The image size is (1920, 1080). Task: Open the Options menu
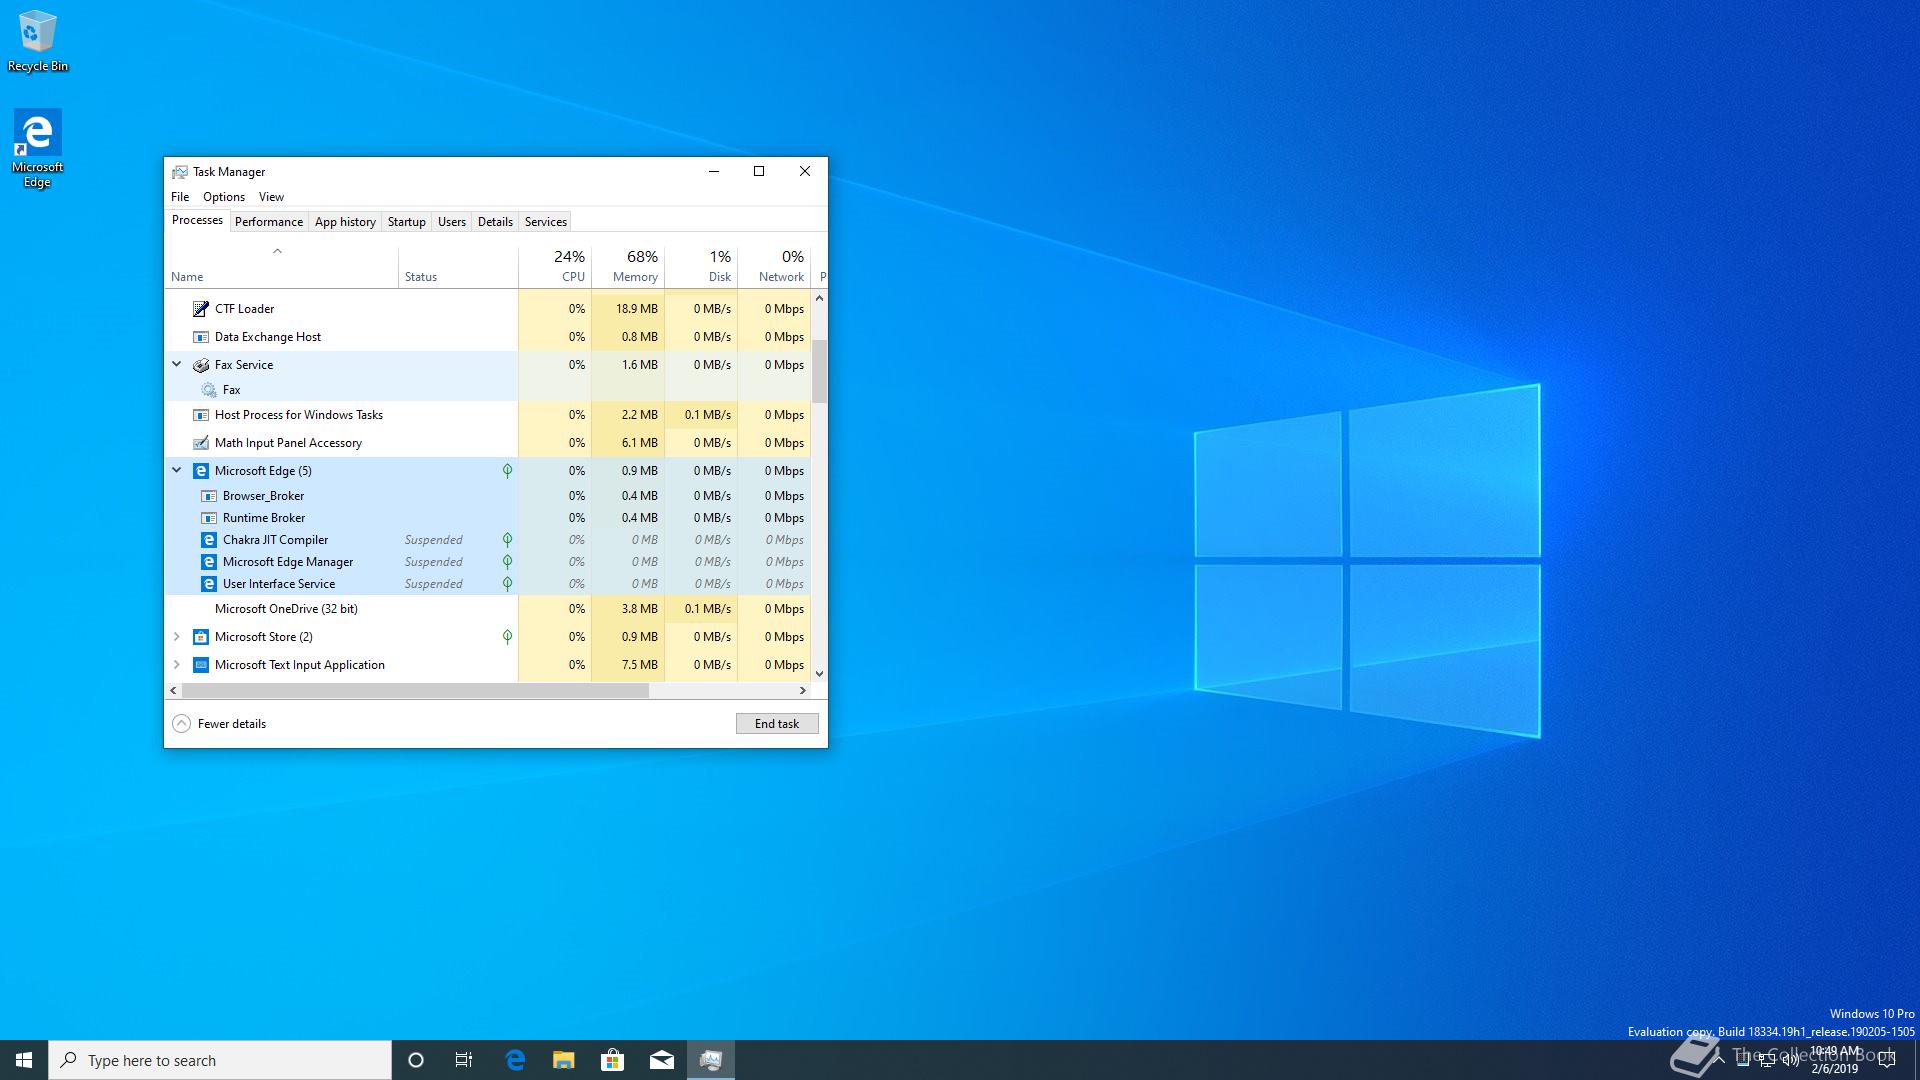click(x=224, y=197)
